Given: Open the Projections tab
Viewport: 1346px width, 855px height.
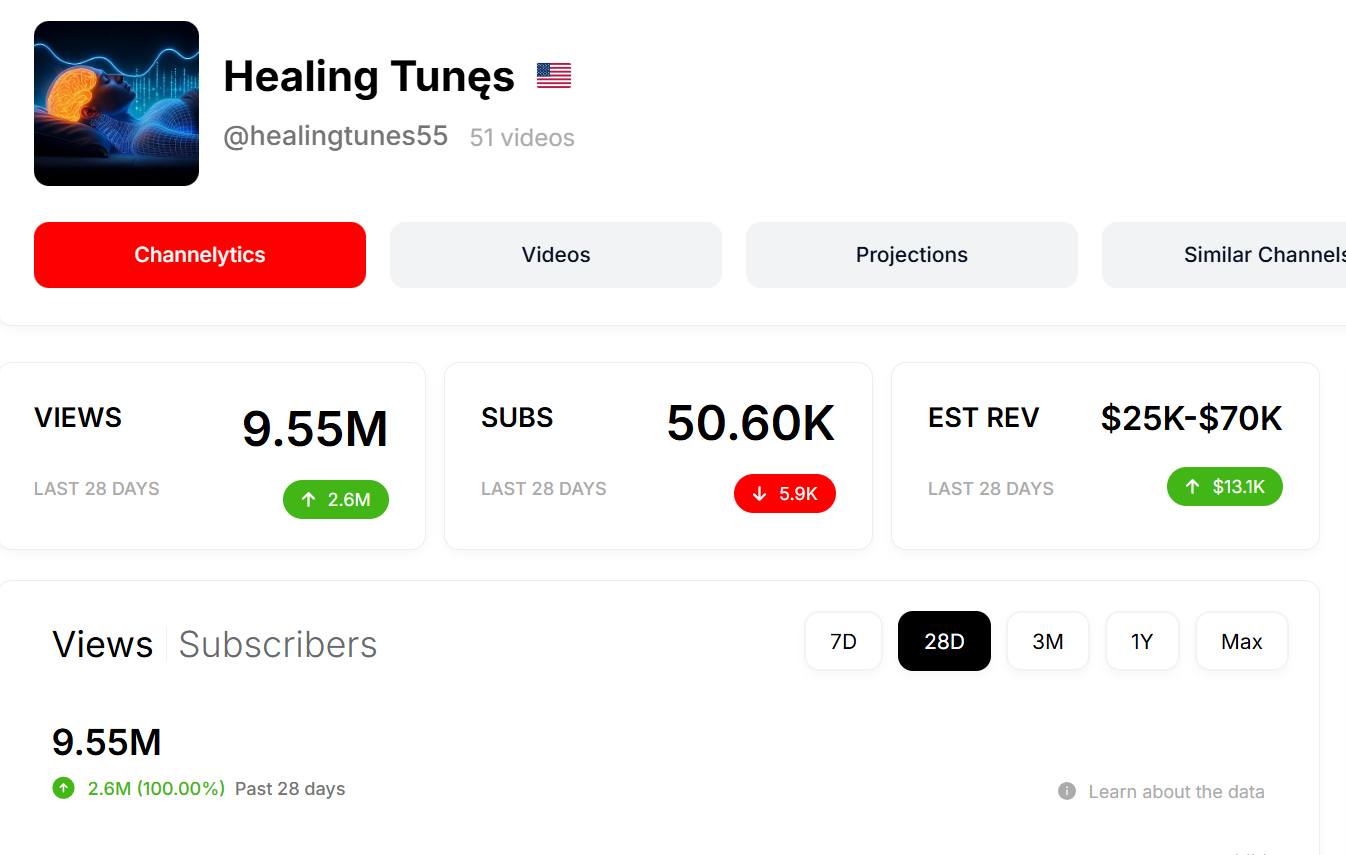Looking at the screenshot, I should click(912, 255).
